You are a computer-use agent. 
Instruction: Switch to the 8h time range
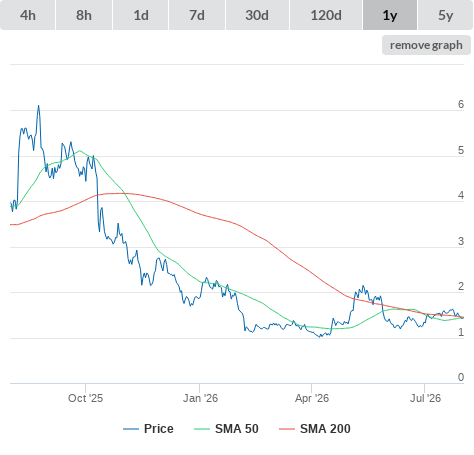84,15
